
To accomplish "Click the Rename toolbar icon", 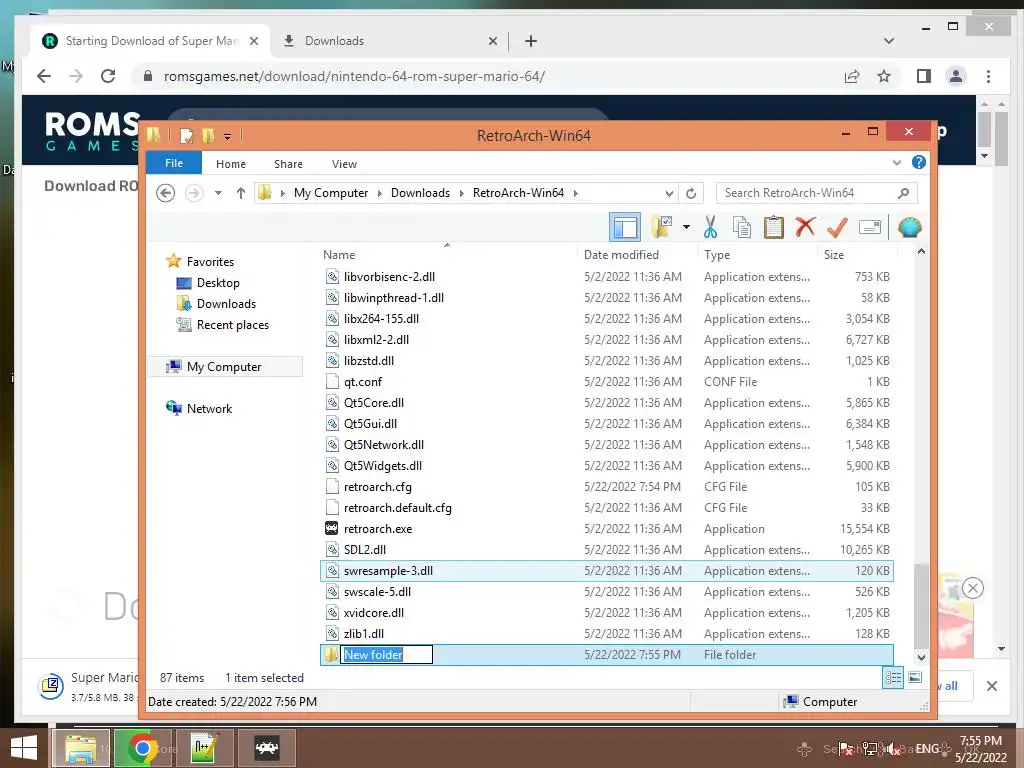I will (869, 227).
